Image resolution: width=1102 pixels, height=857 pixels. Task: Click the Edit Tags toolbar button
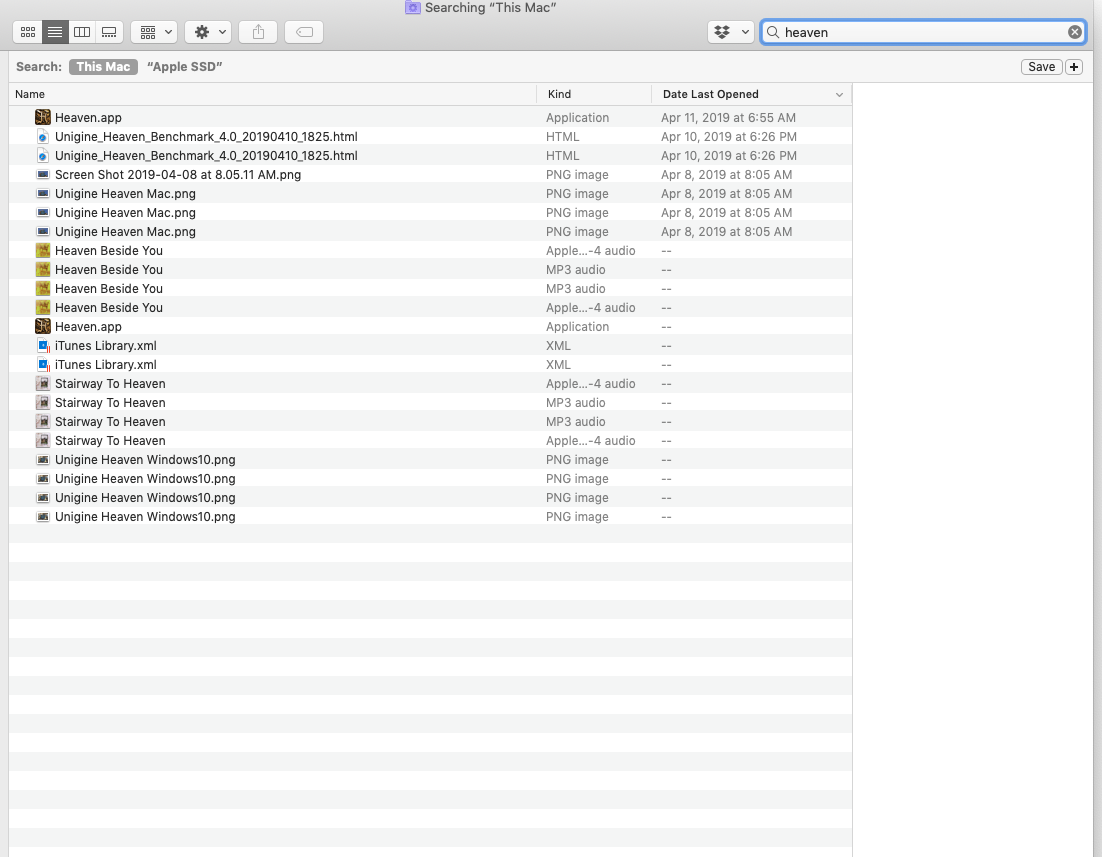tap(304, 32)
